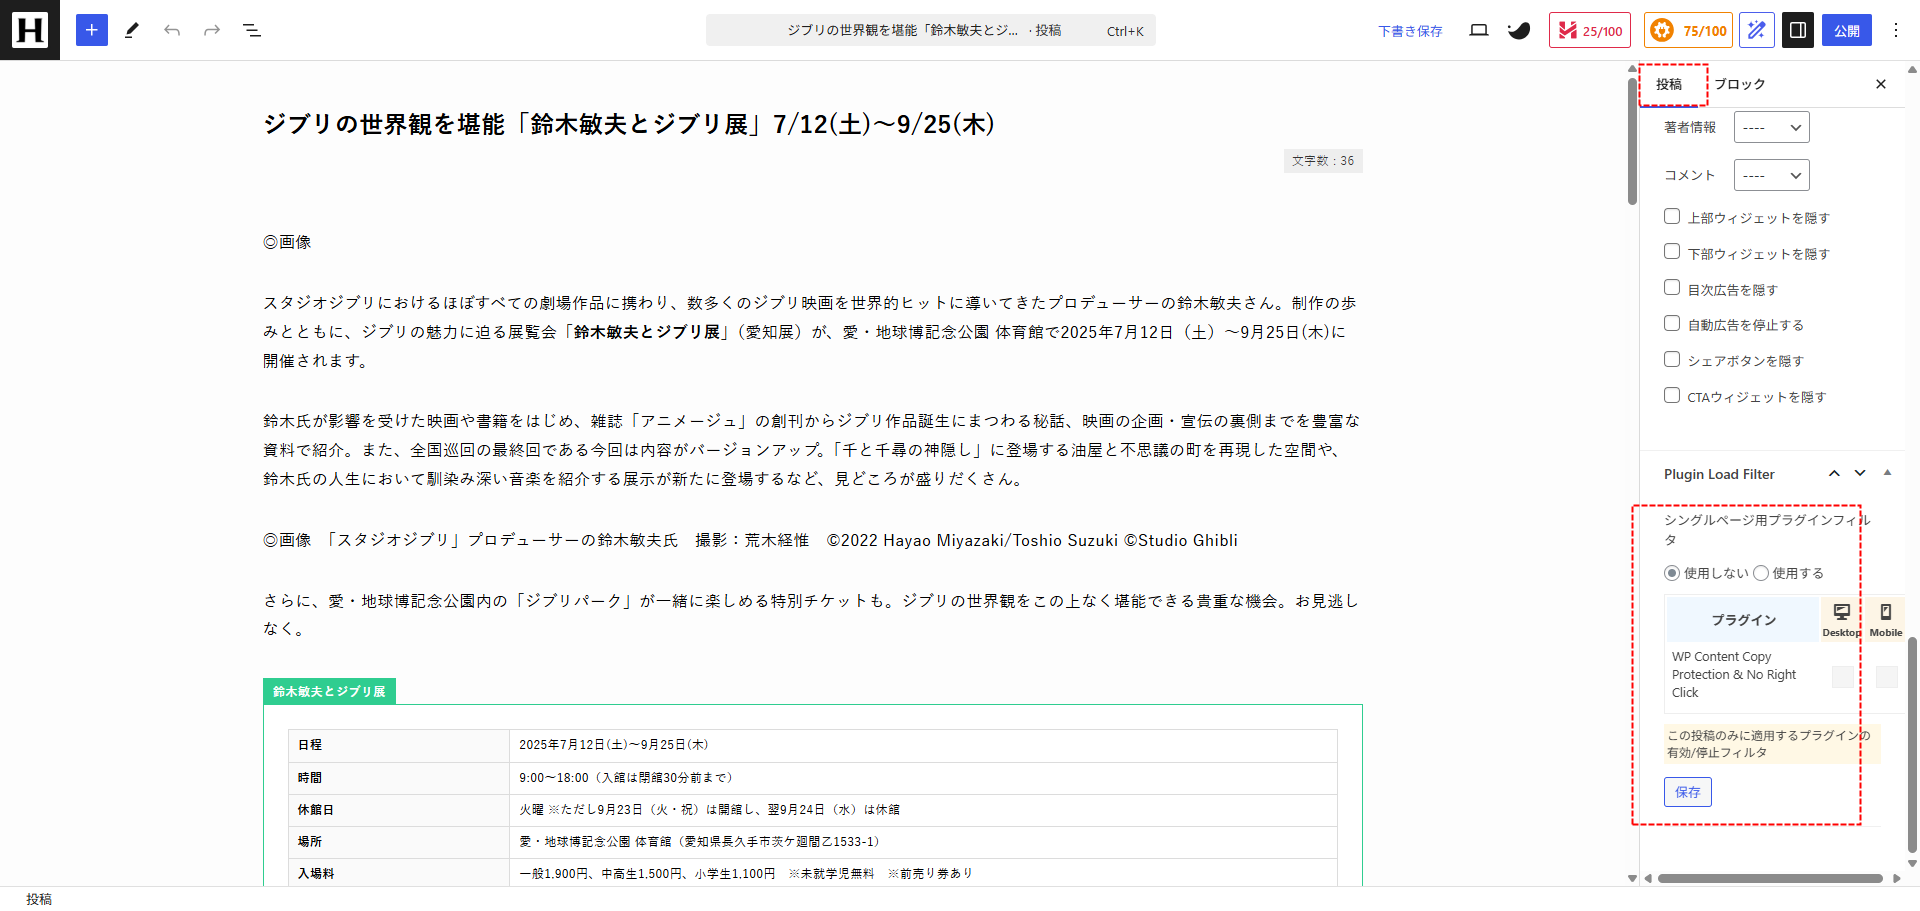The height and width of the screenshot is (911, 1920).
Task: Check 目次広告を隠す
Action: pos(1672,288)
